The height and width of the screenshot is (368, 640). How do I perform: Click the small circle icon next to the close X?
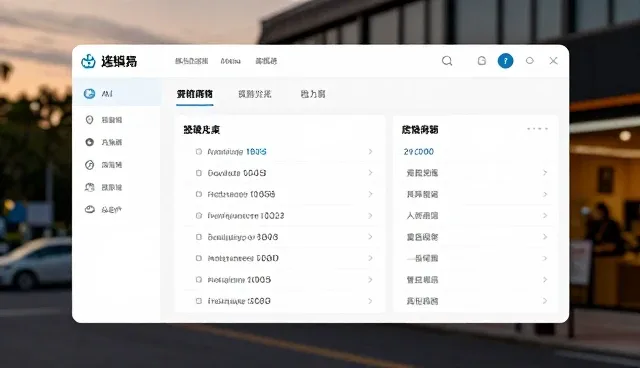530,60
